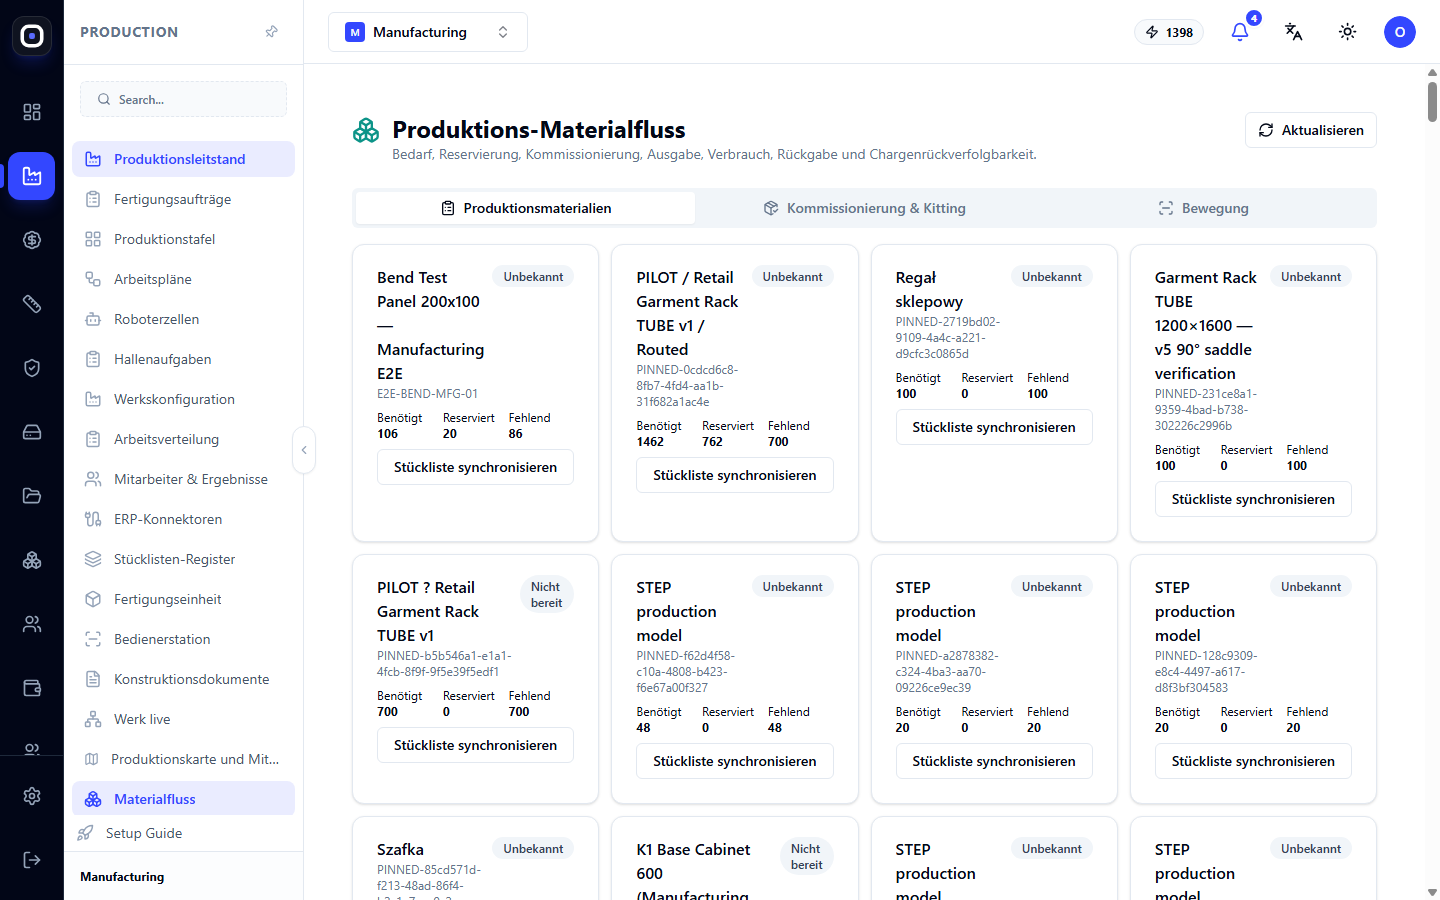Click the logout icon at rail bottom
The image size is (1440, 900).
tap(32, 860)
